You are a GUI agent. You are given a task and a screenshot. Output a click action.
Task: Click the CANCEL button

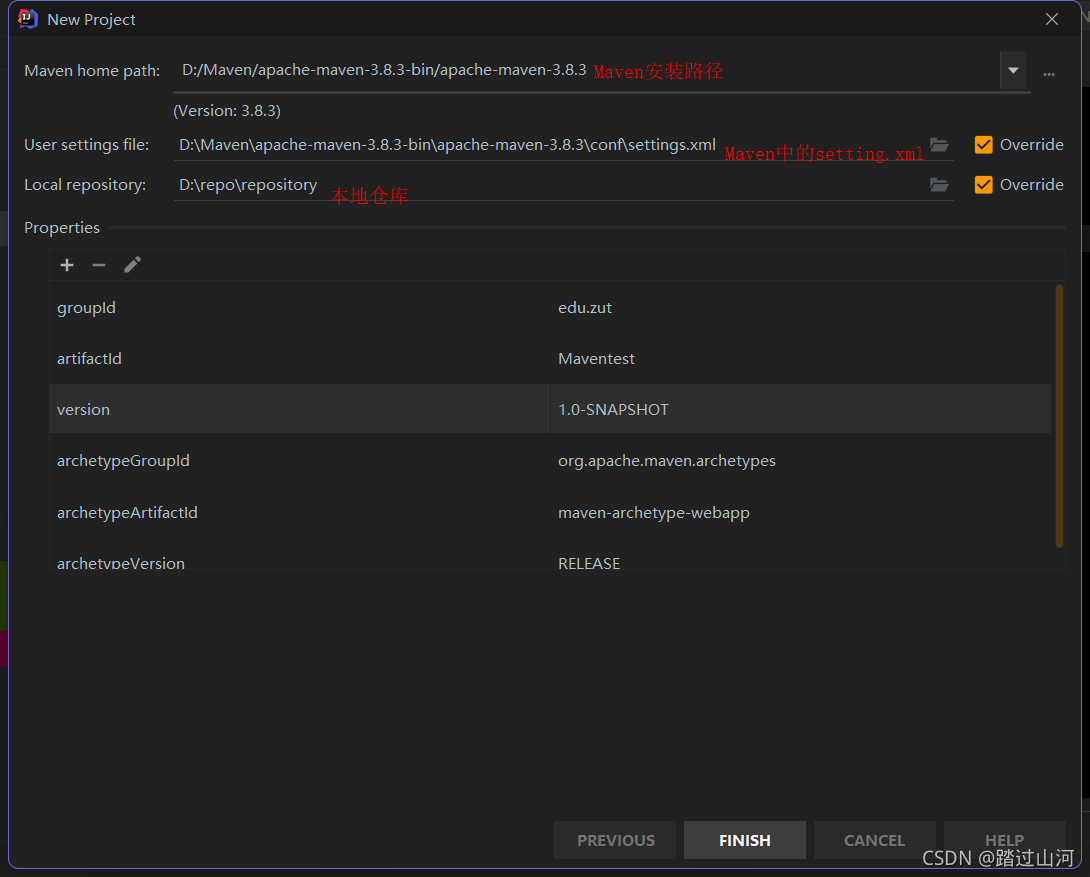tap(875, 840)
